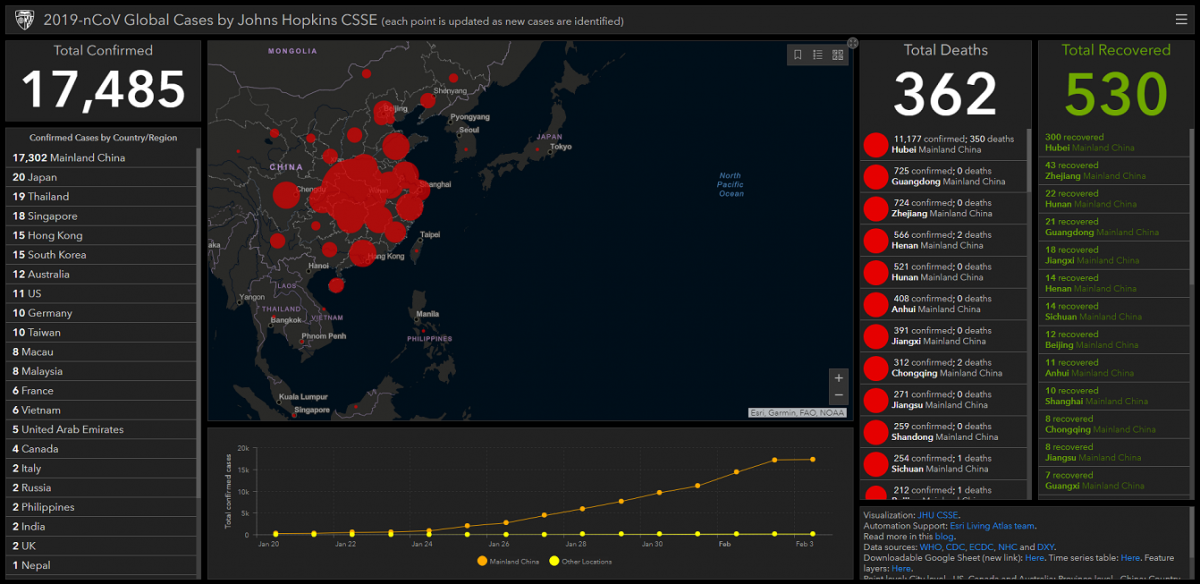Click the last Mainland China point, Feb 3
This screenshot has height=584, width=1200.
tap(812, 460)
